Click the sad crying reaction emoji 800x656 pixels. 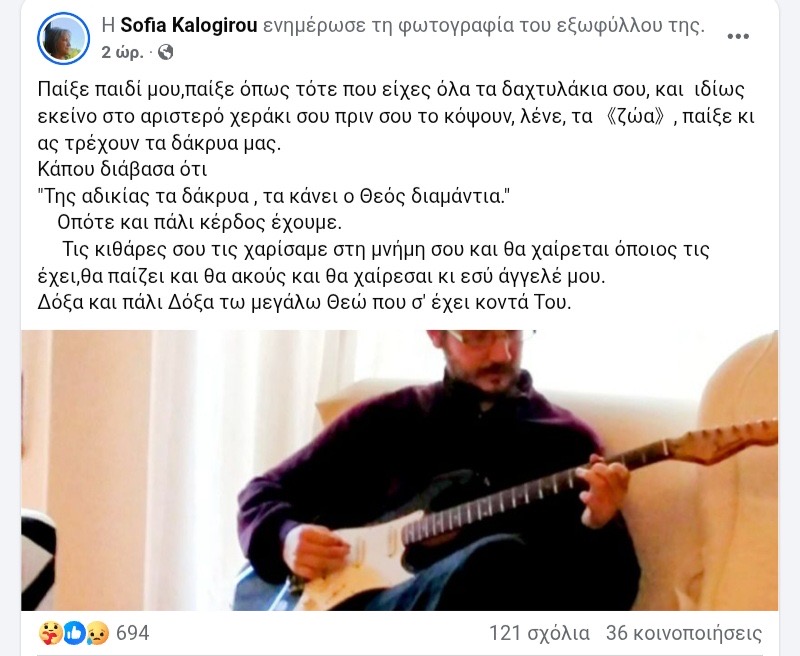97,634
